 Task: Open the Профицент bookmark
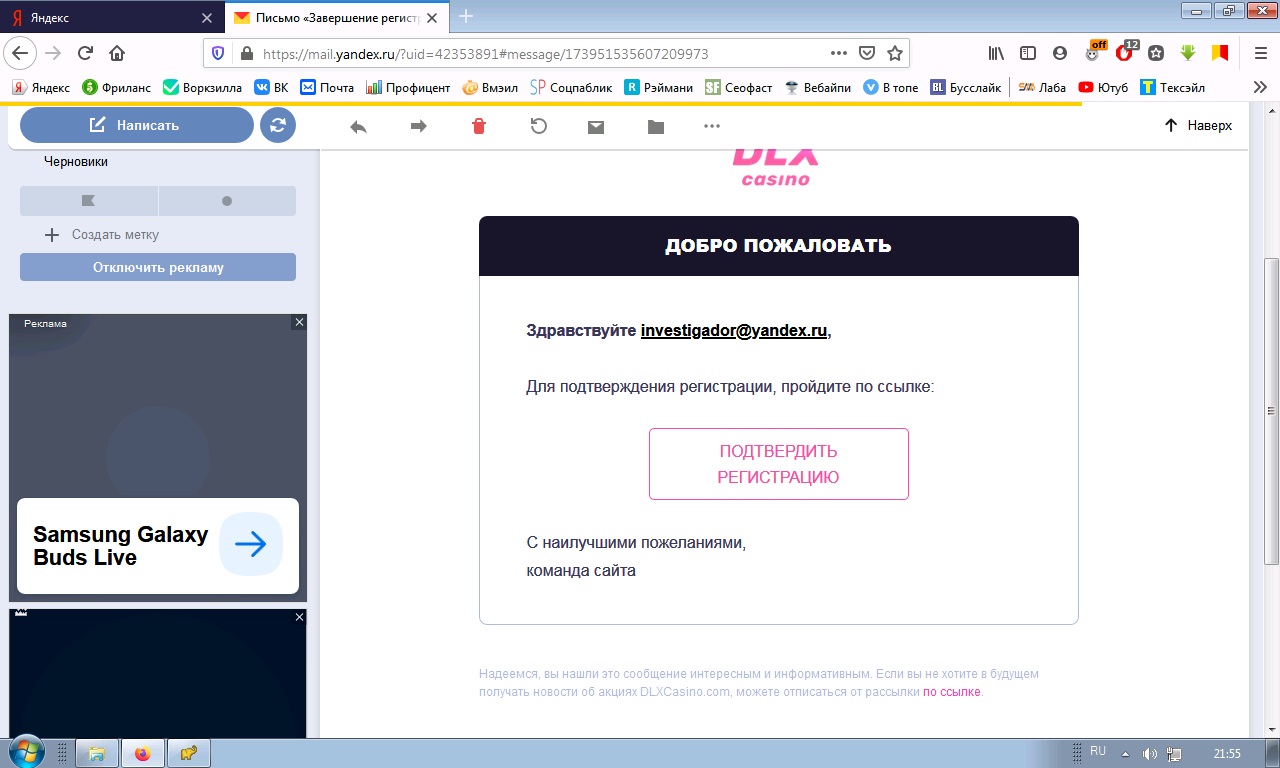click(x=409, y=87)
